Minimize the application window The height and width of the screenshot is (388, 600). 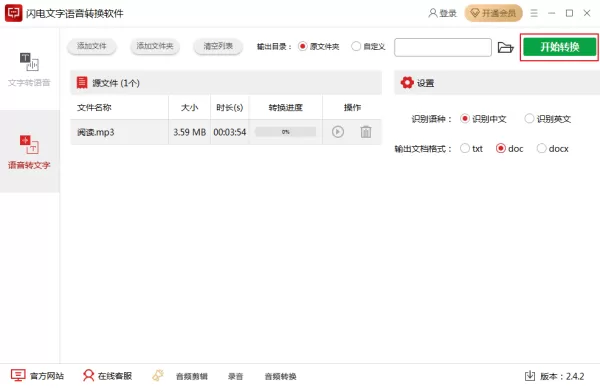pyautogui.click(x=551, y=13)
